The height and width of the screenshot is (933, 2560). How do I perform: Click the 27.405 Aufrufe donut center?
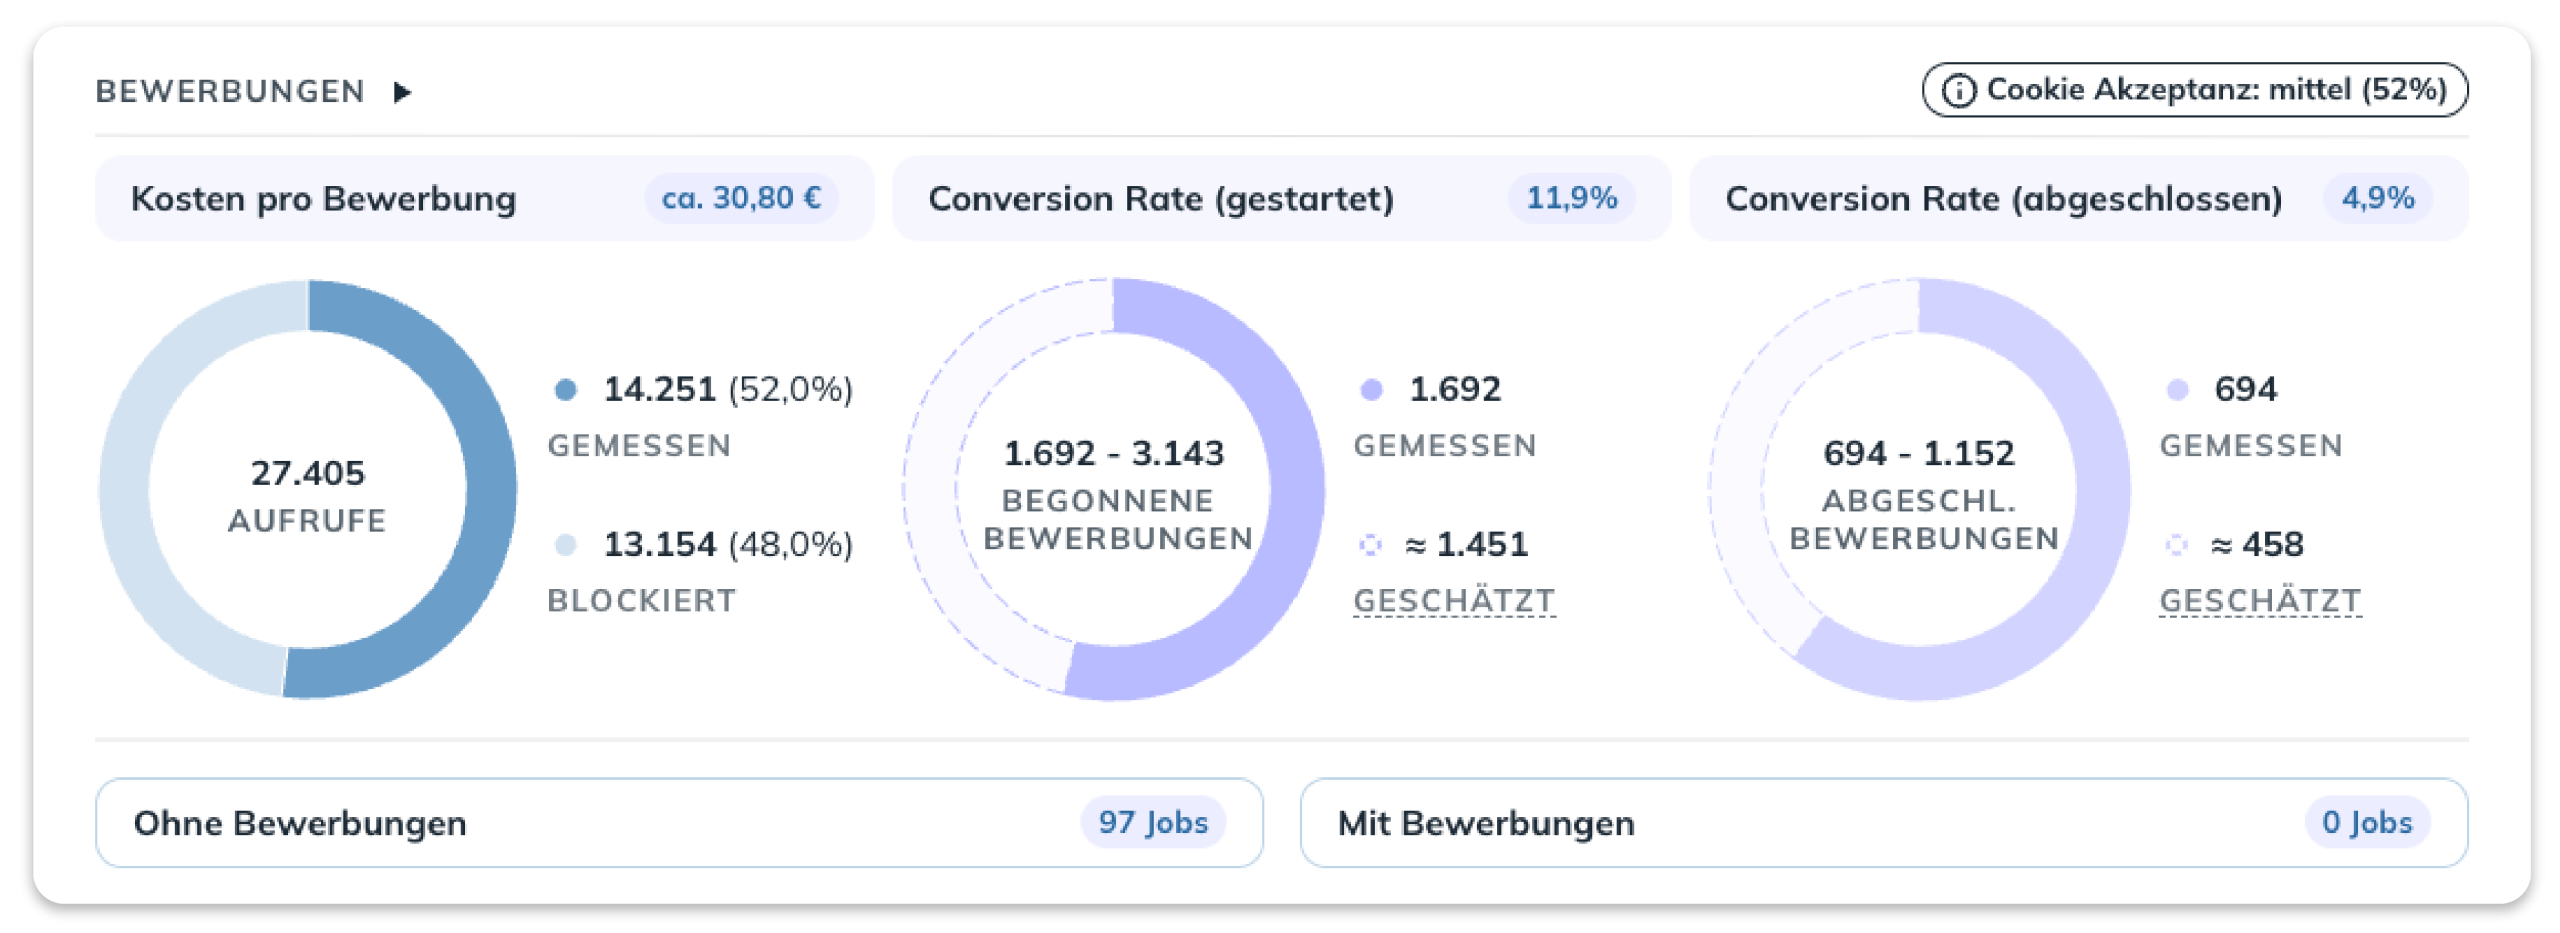pyautogui.click(x=310, y=495)
